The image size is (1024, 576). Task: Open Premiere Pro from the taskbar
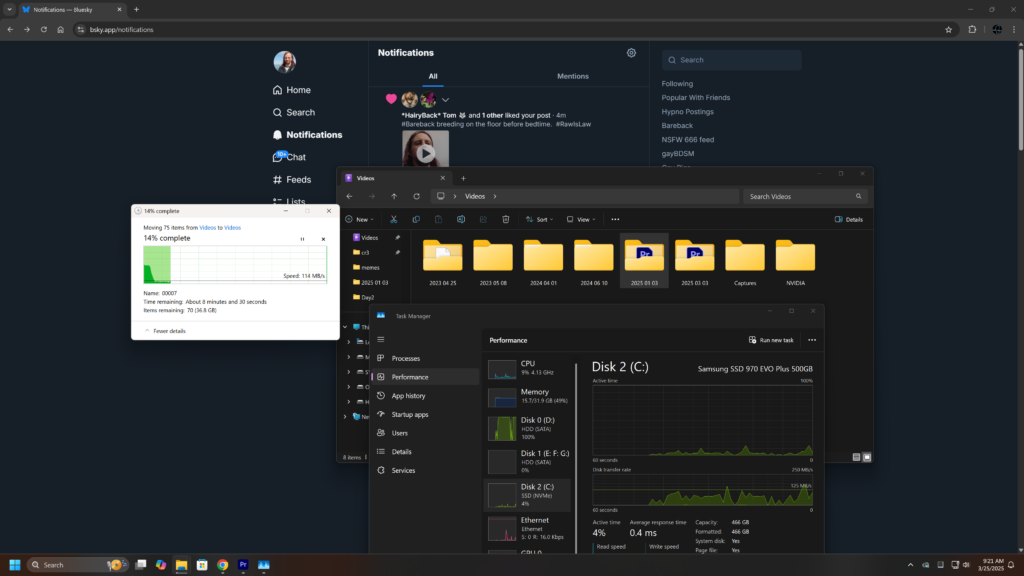[244, 565]
